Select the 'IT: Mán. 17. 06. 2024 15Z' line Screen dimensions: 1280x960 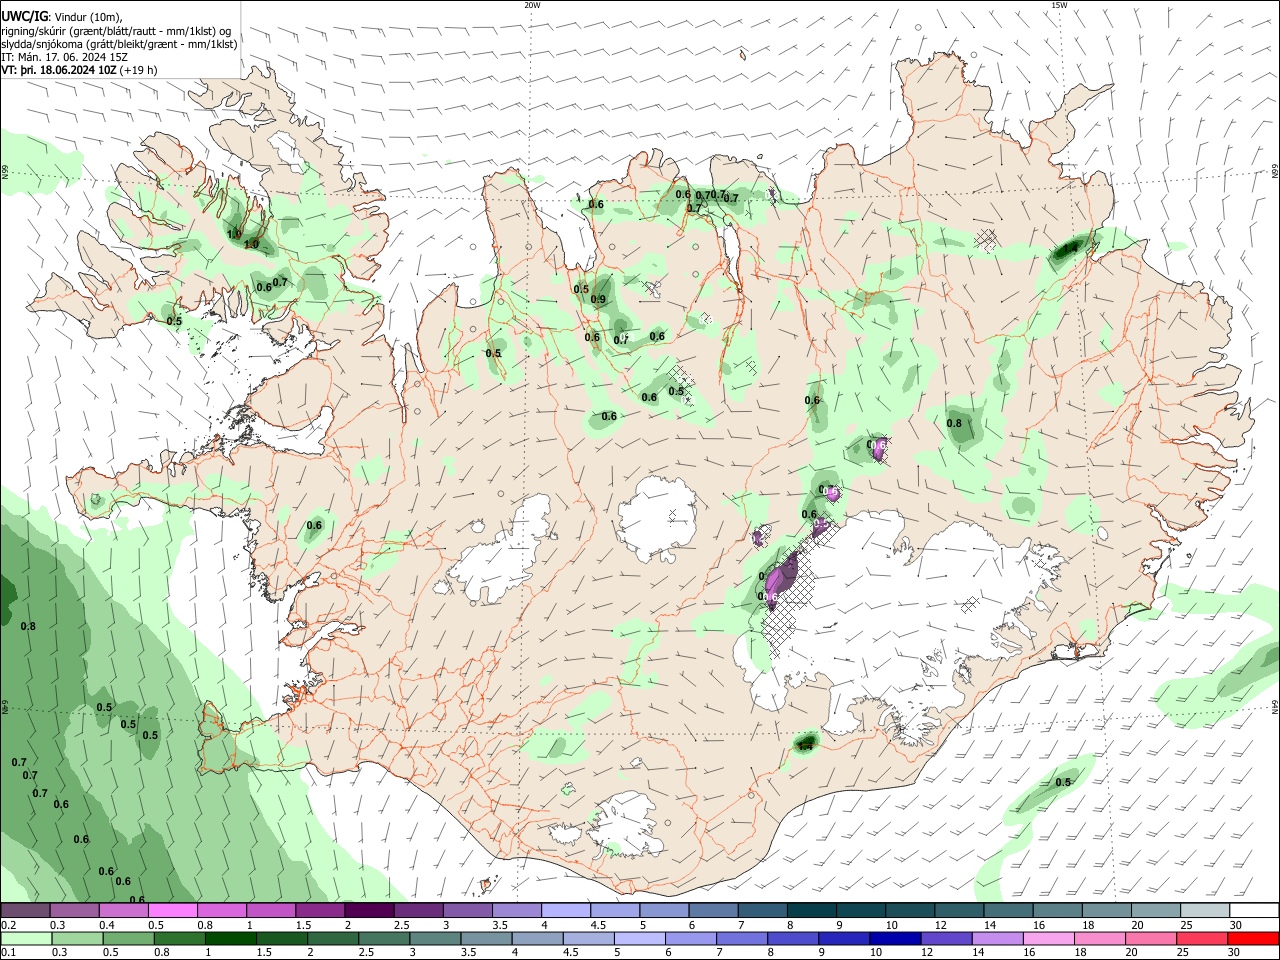coord(64,57)
